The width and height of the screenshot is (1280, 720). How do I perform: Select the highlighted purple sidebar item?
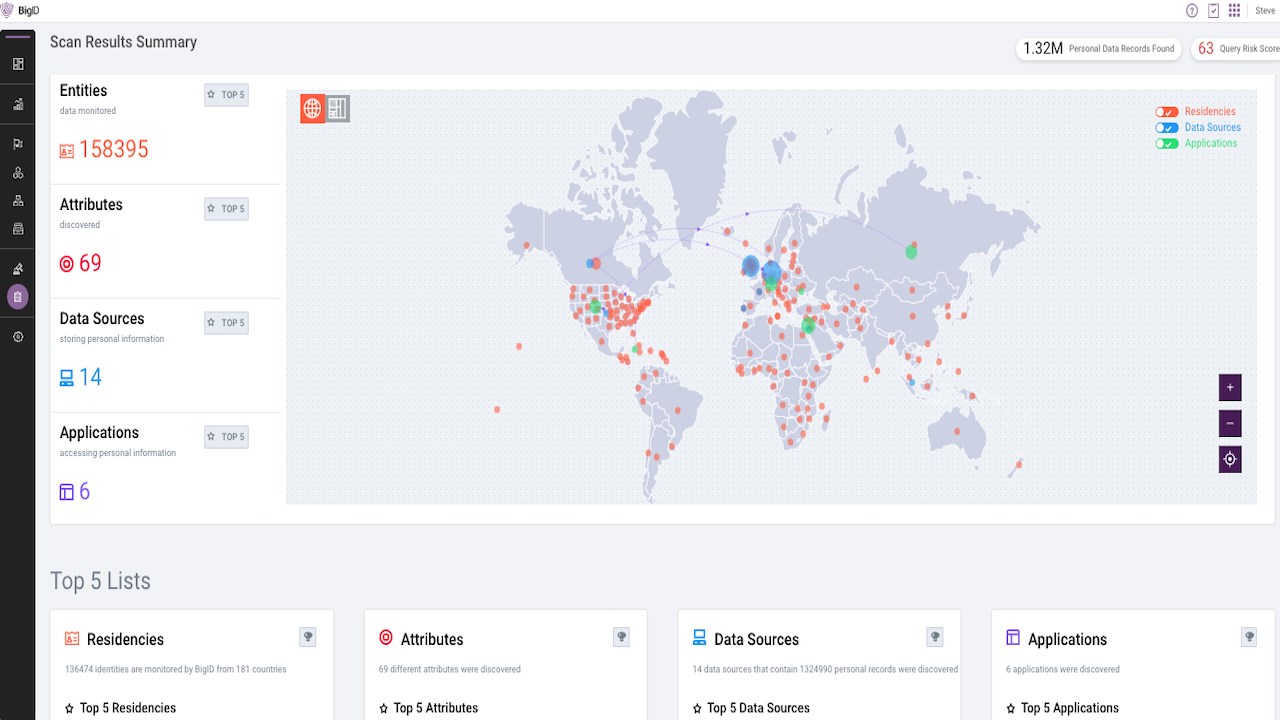point(18,296)
